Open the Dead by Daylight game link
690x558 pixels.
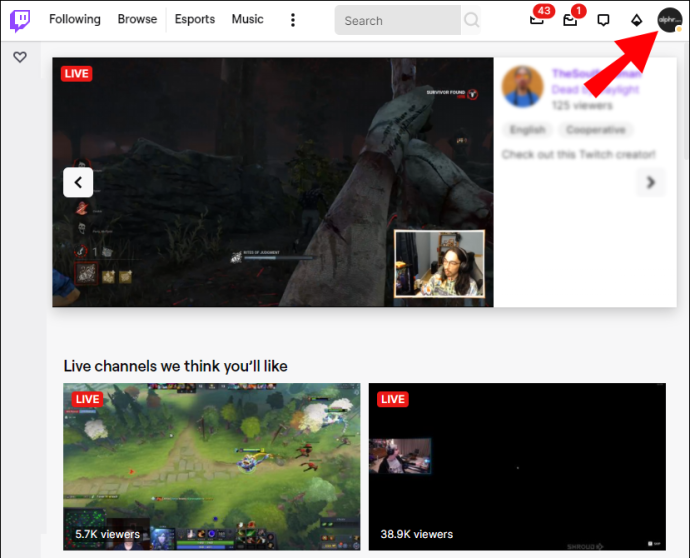[x=595, y=89]
